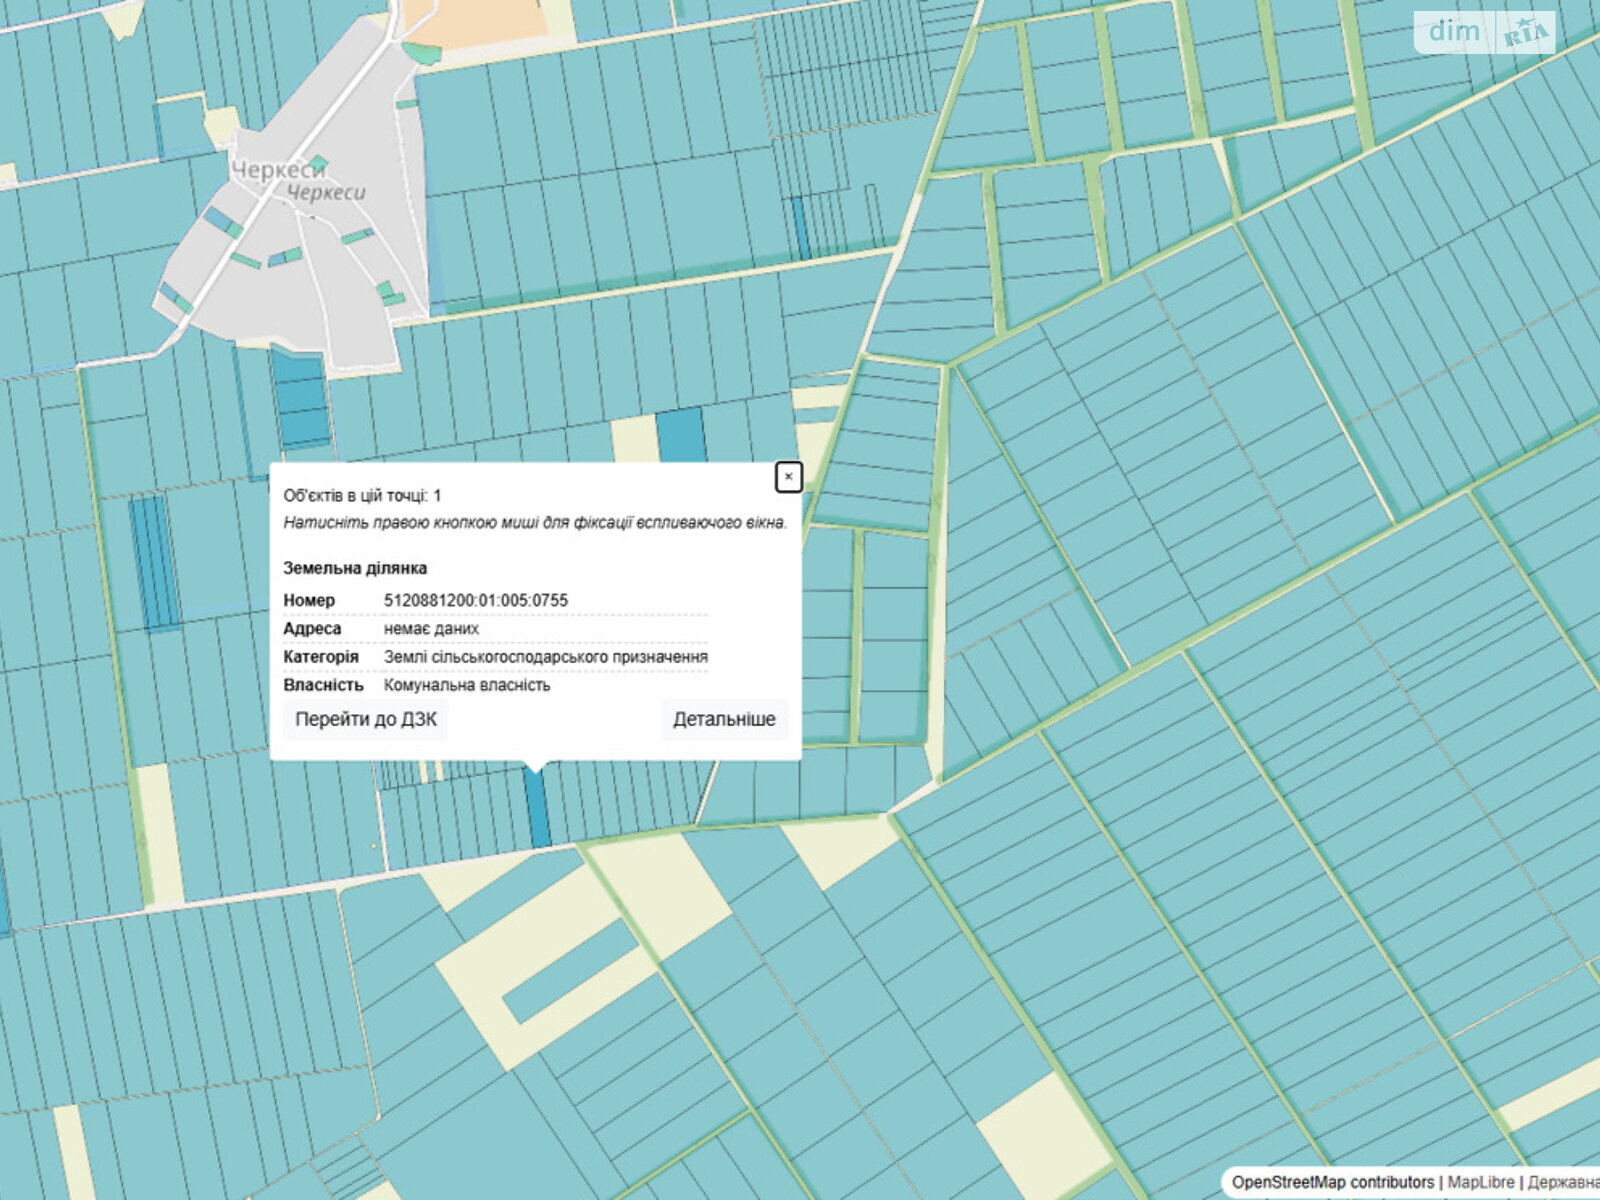Screen dimensions: 1600x1200
Task: Click the dim.RIA watermark logo
Action: click(x=1485, y=33)
